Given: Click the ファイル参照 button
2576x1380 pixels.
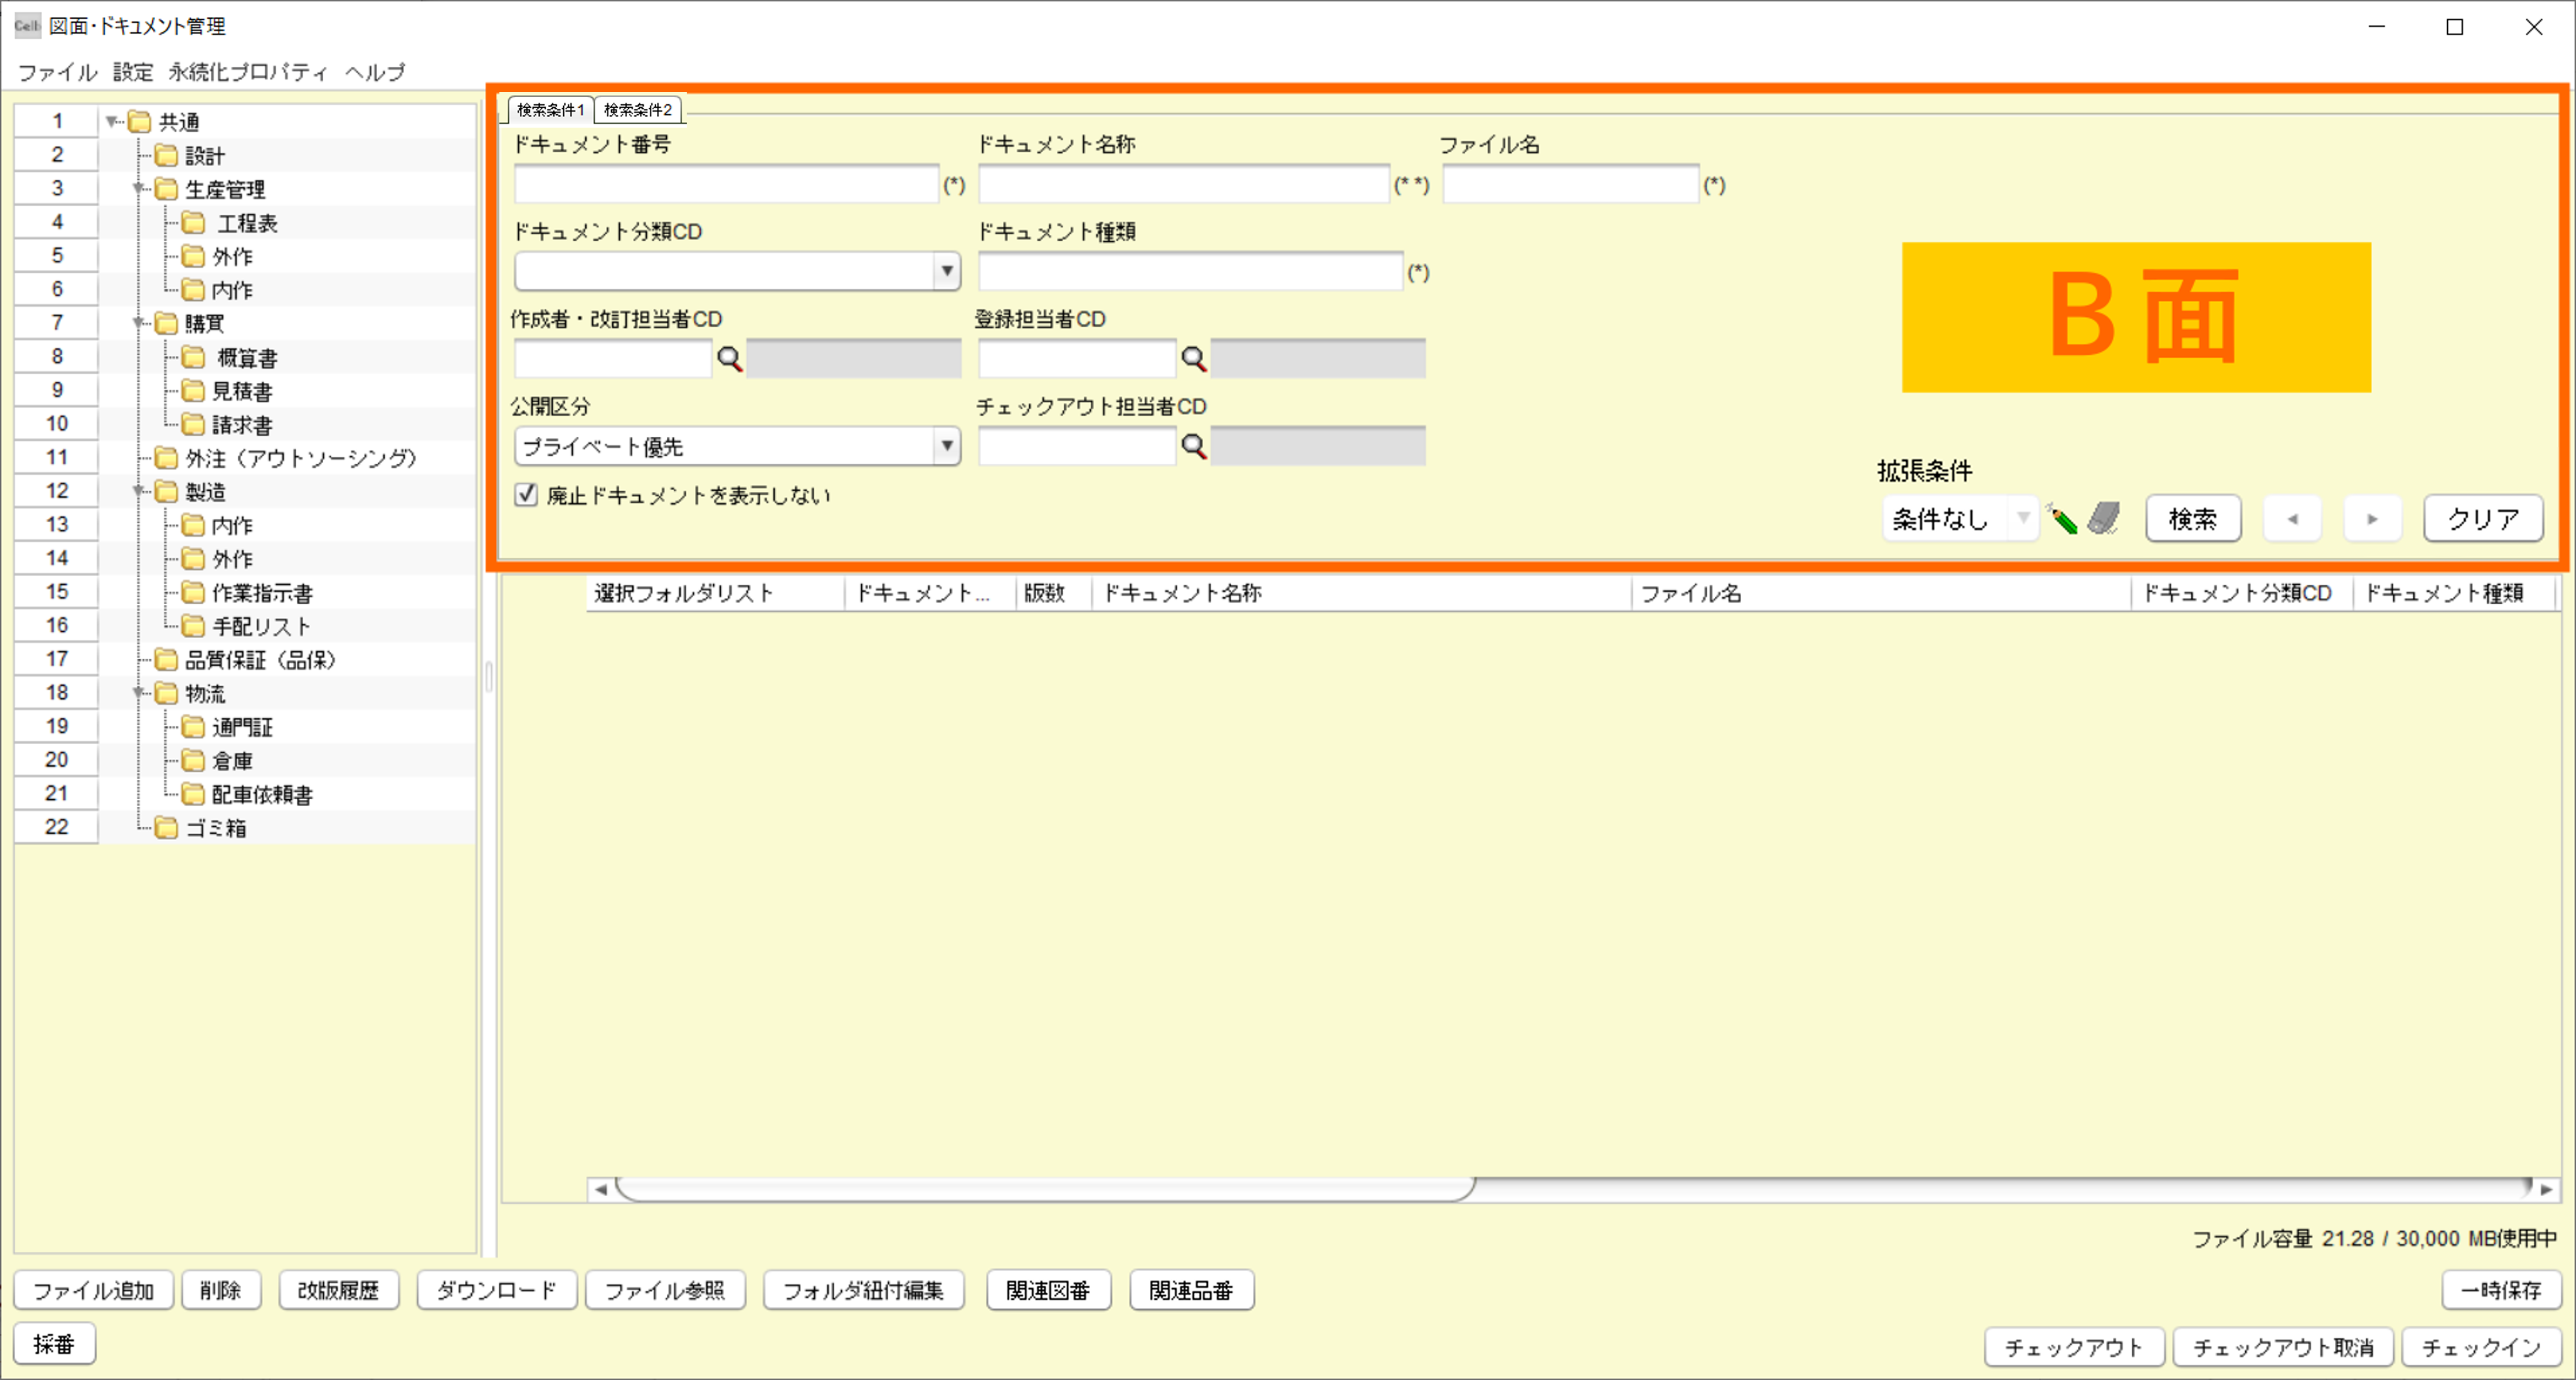Looking at the screenshot, I should [x=665, y=1290].
